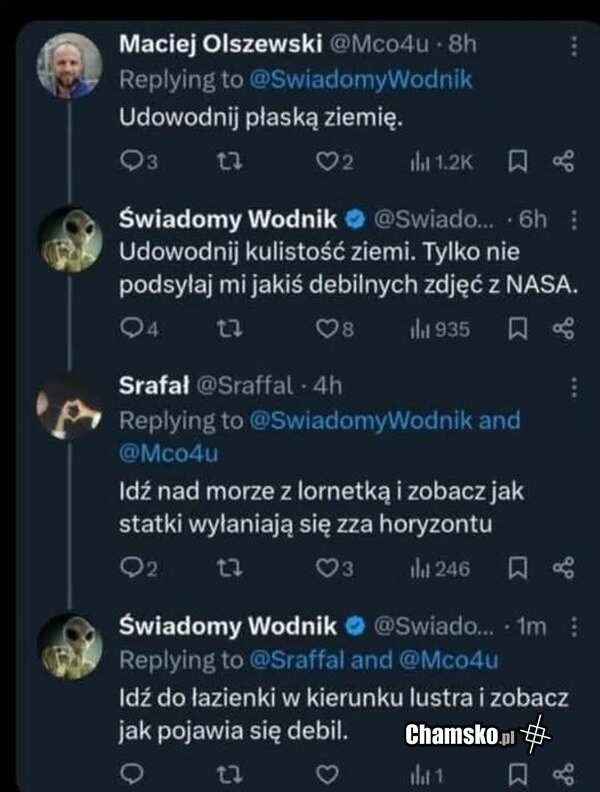Open more options on Maciej Olszewski's tweet
The image size is (600, 792).
point(573,46)
